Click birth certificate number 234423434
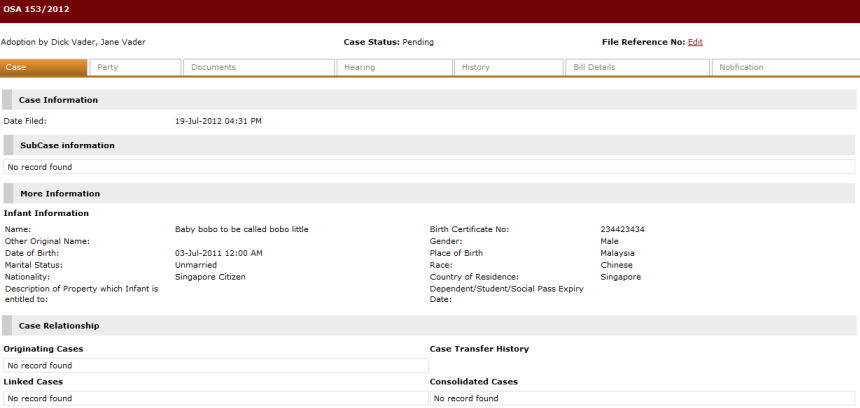Viewport: 860px width, 408px height. [622, 229]
